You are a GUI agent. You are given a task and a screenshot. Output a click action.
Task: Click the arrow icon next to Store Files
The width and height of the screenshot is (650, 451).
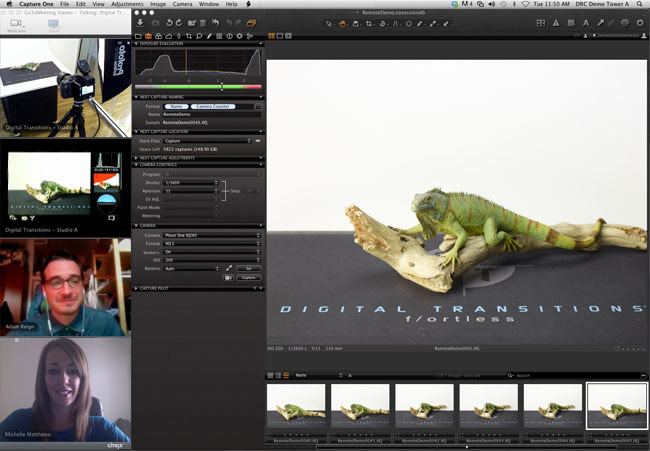258,141
